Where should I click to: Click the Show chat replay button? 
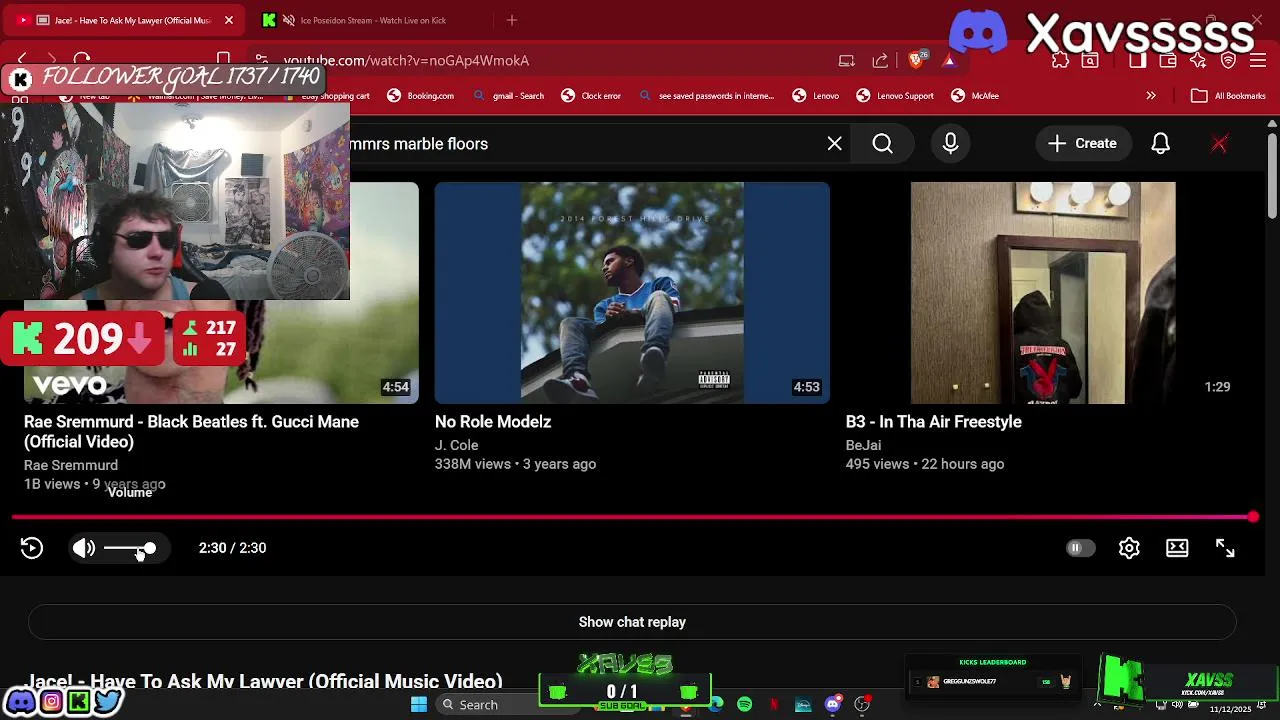click(632, 622)
